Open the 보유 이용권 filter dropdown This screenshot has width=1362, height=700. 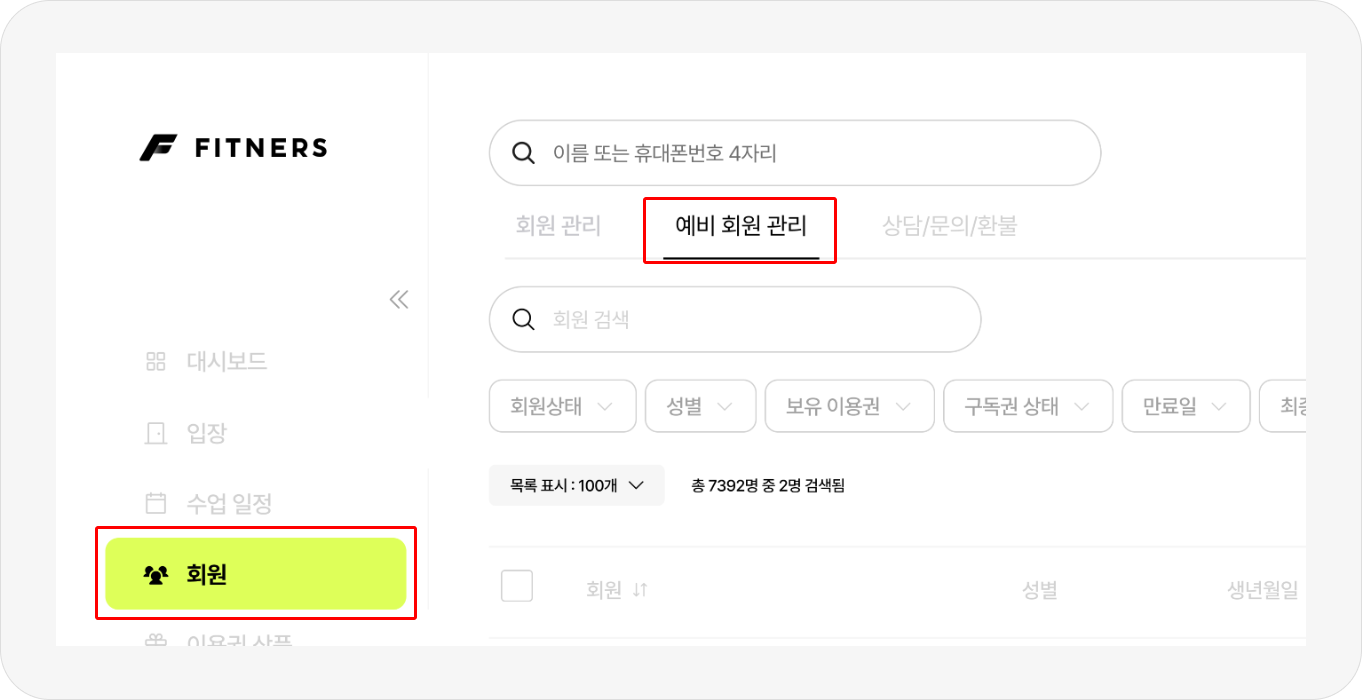pos(849,406)
